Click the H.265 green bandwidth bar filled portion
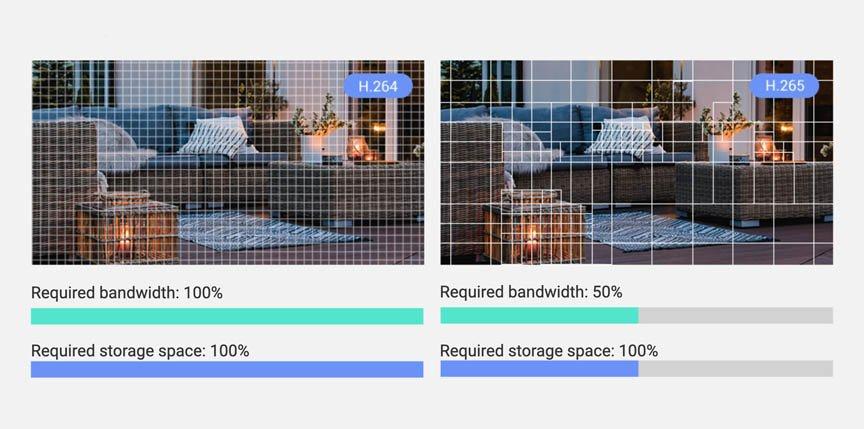This screenshot has width=864, height=429. pos(539,316)
